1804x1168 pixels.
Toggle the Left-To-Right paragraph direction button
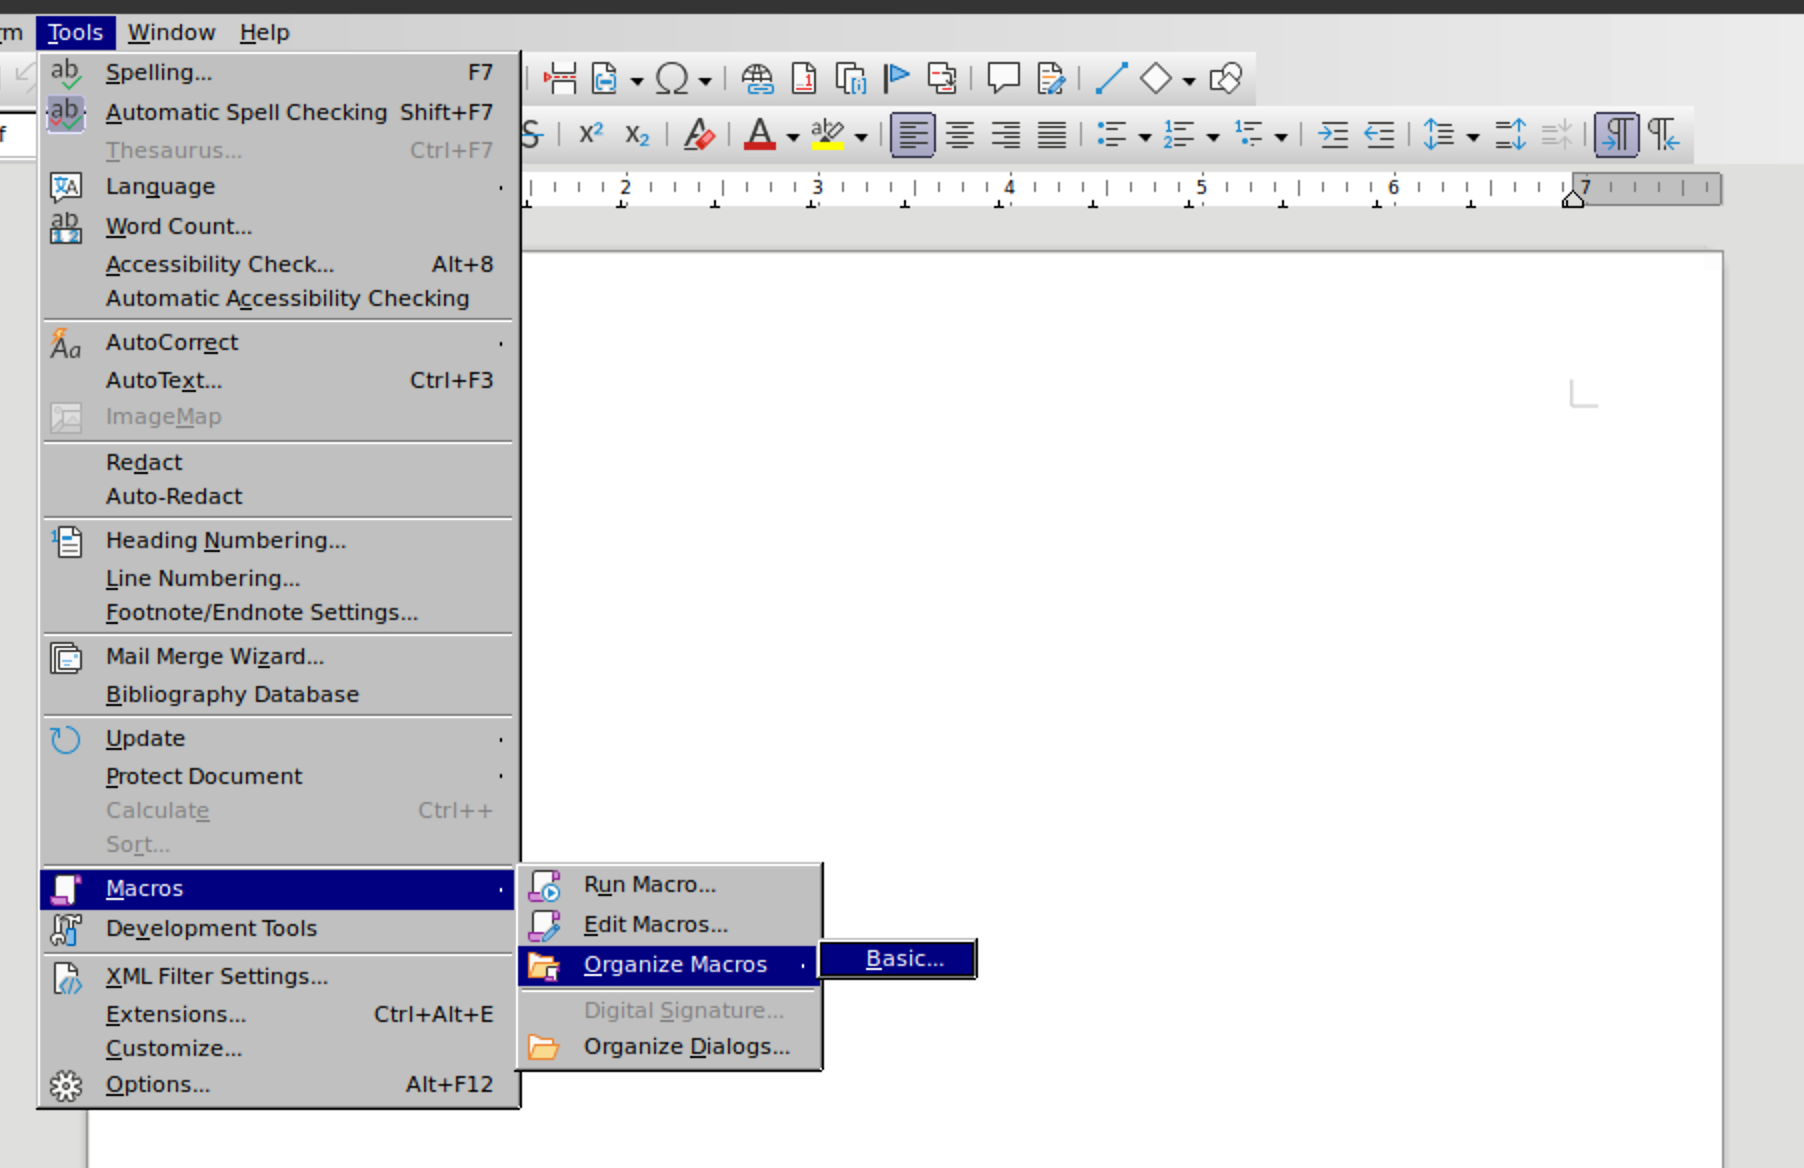click(x=1617, y=134)
